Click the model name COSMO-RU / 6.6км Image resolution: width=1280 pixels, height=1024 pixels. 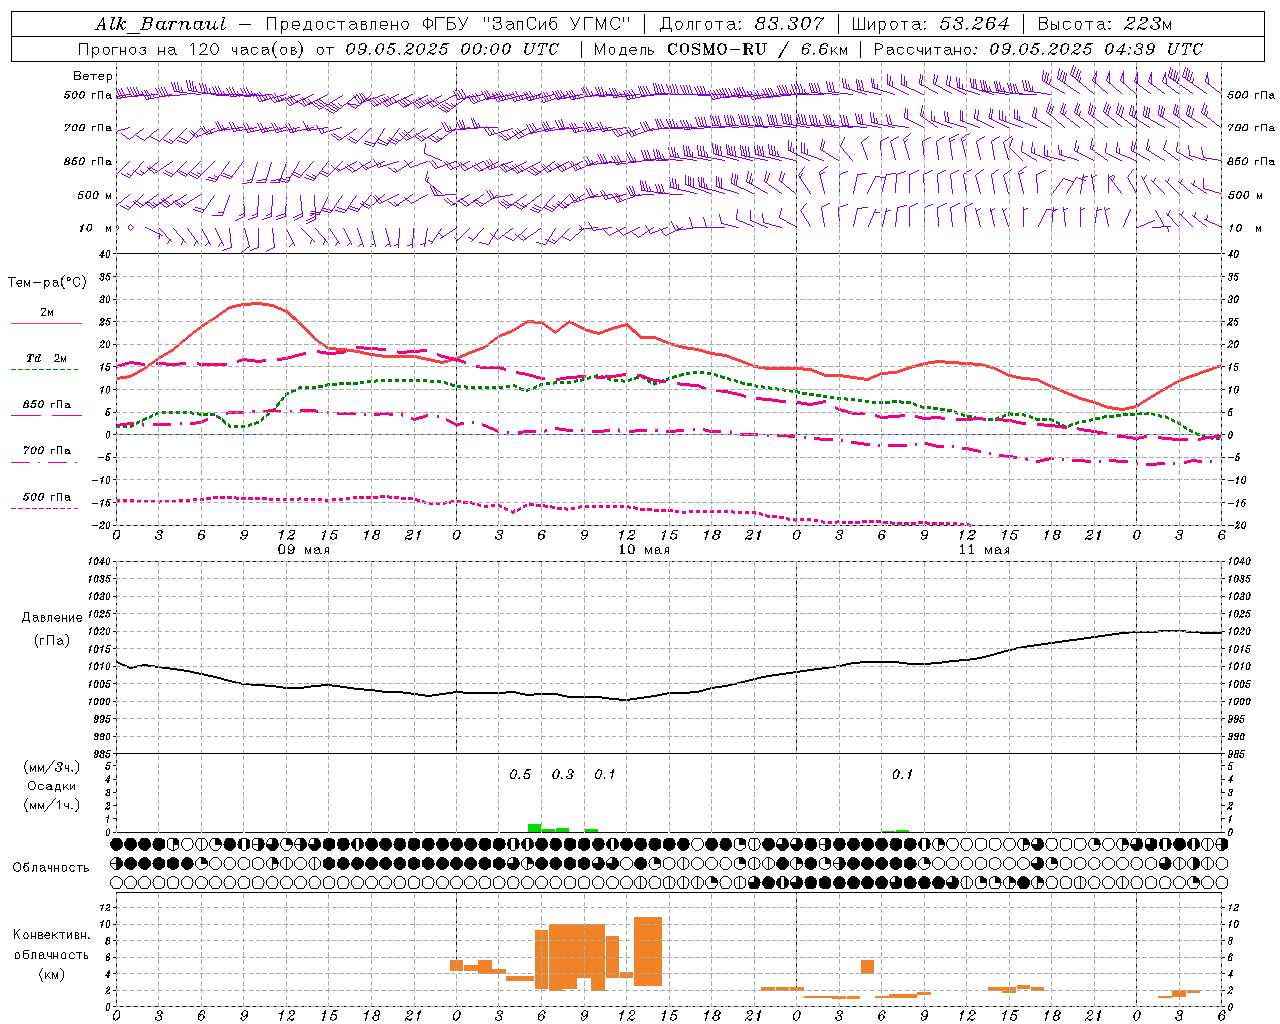click(x=757, y=49)
